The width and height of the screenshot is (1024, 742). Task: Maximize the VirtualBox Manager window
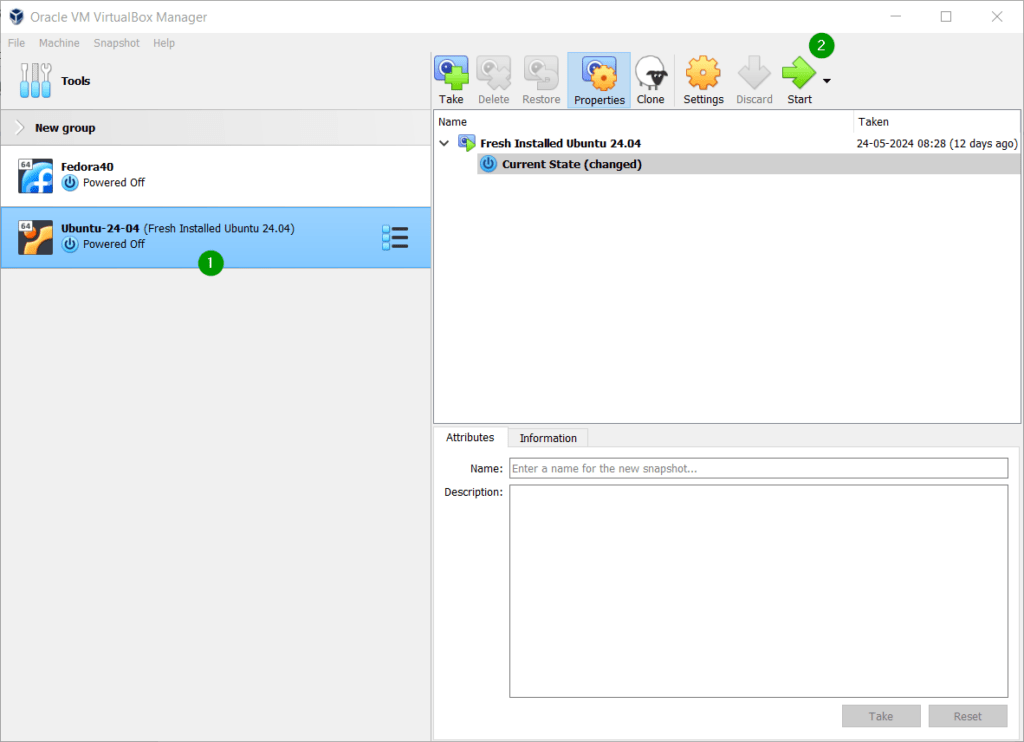point(946,16)
